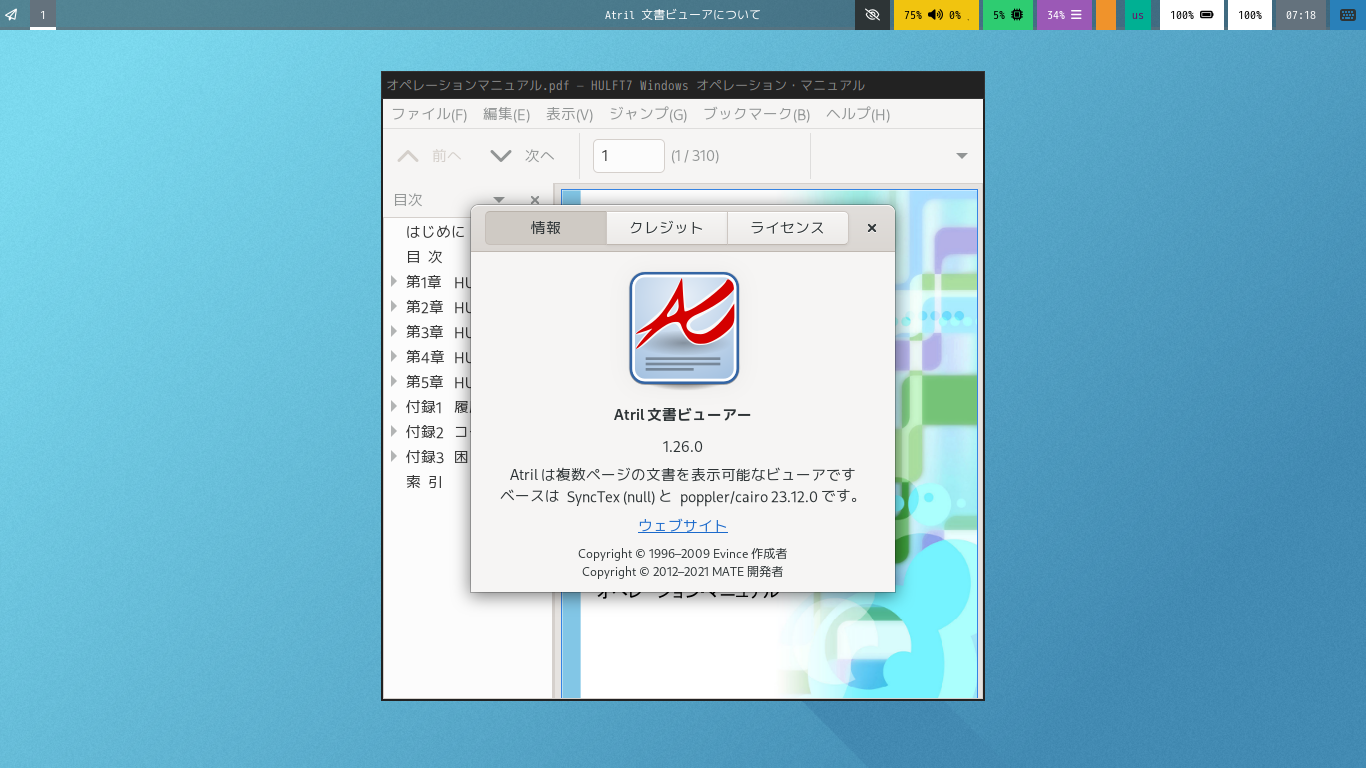Click the volume indicator showing 75%
The width and height of the screenshot is (1366, 768).
tap(935, 15)
